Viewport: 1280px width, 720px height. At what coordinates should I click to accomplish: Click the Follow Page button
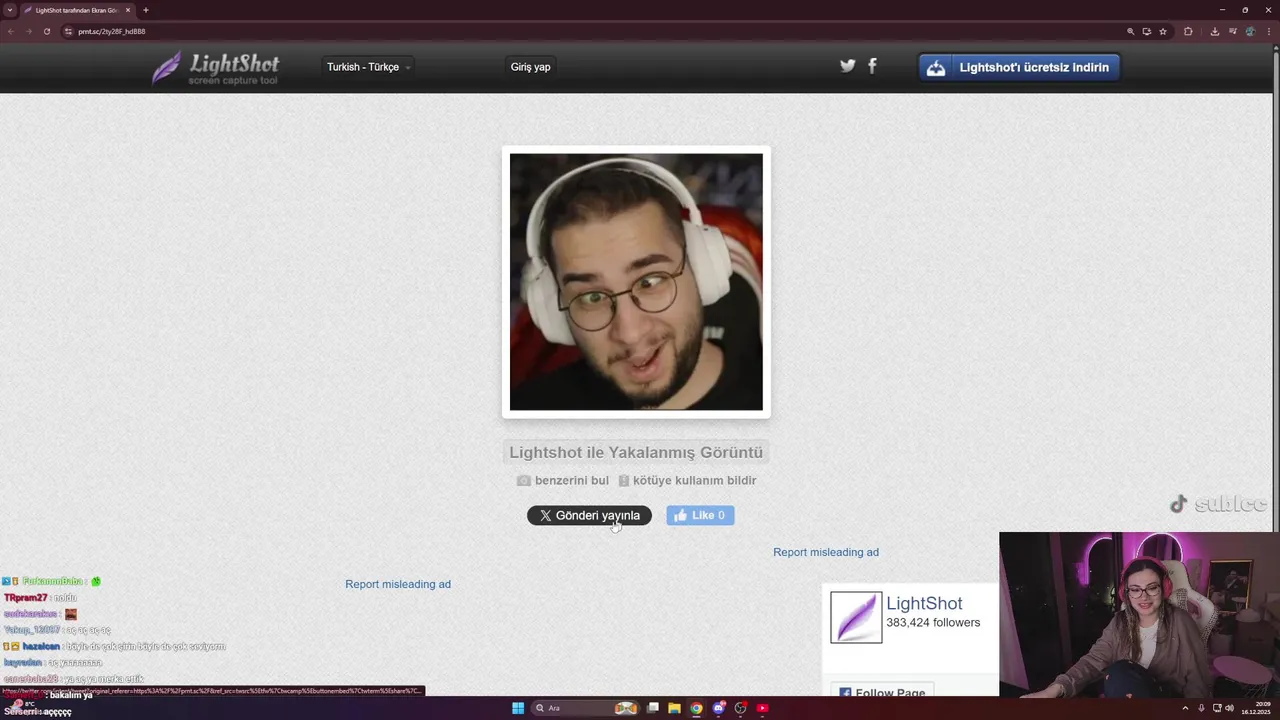click(882, 692)
